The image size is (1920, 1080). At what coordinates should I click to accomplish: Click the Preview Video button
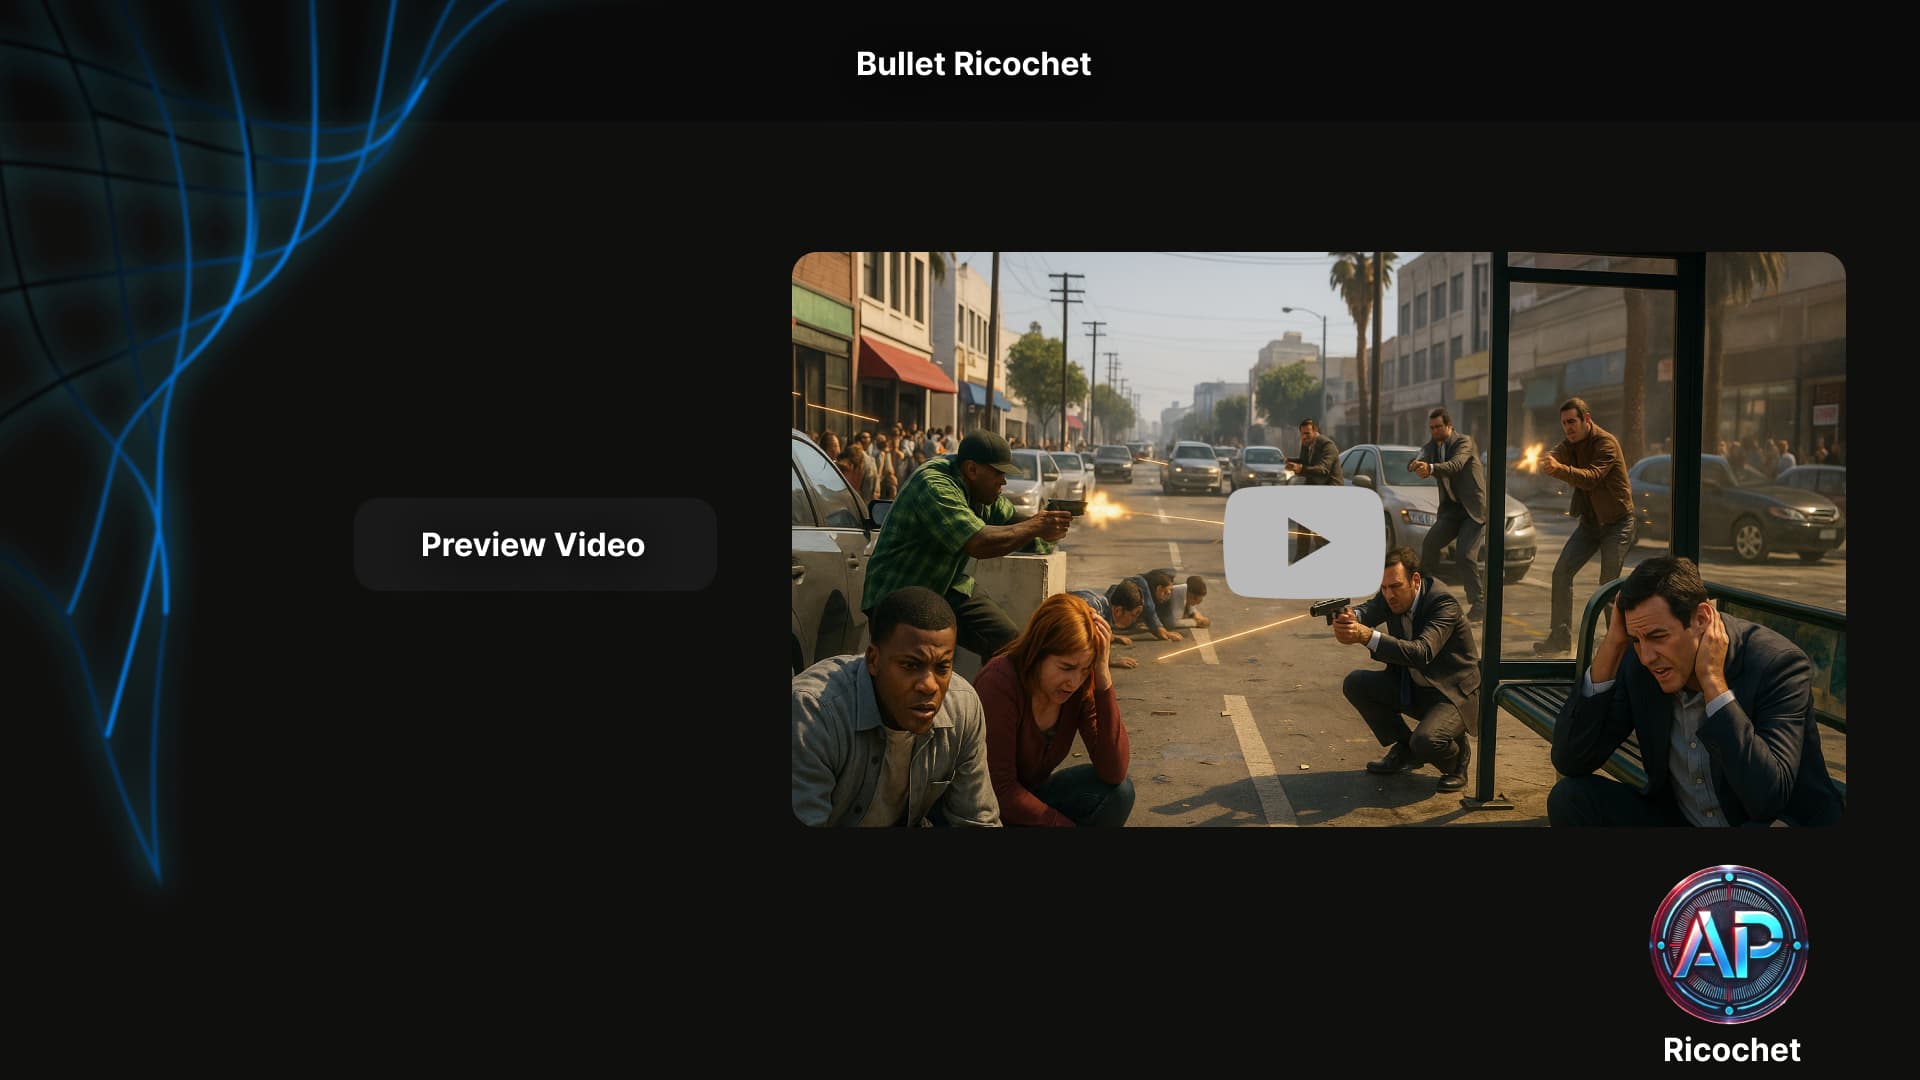[x=534, y=545]
